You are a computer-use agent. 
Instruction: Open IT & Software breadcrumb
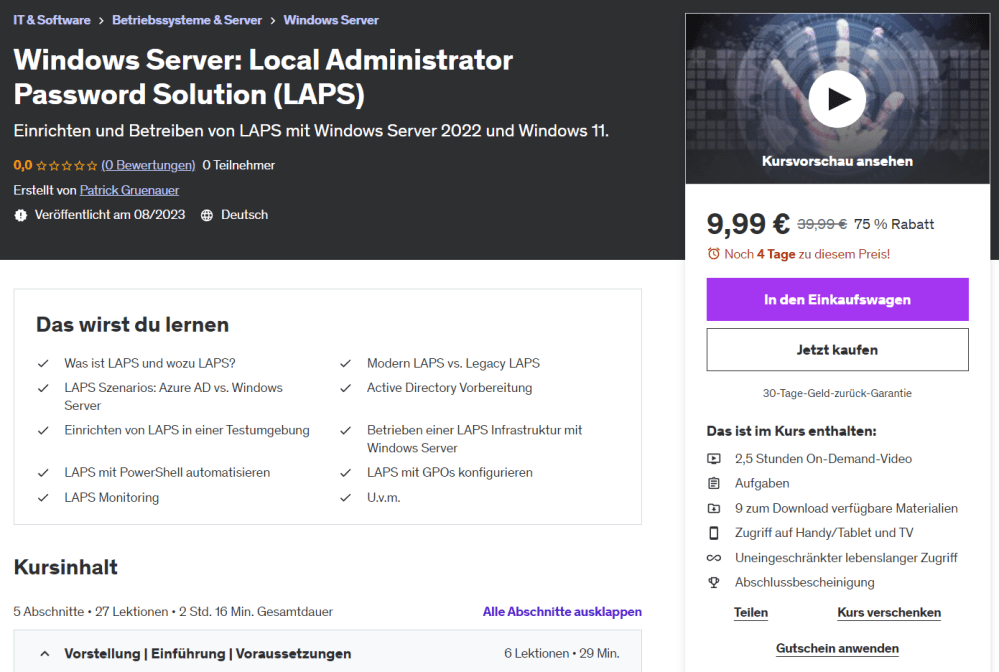(52, 20)
